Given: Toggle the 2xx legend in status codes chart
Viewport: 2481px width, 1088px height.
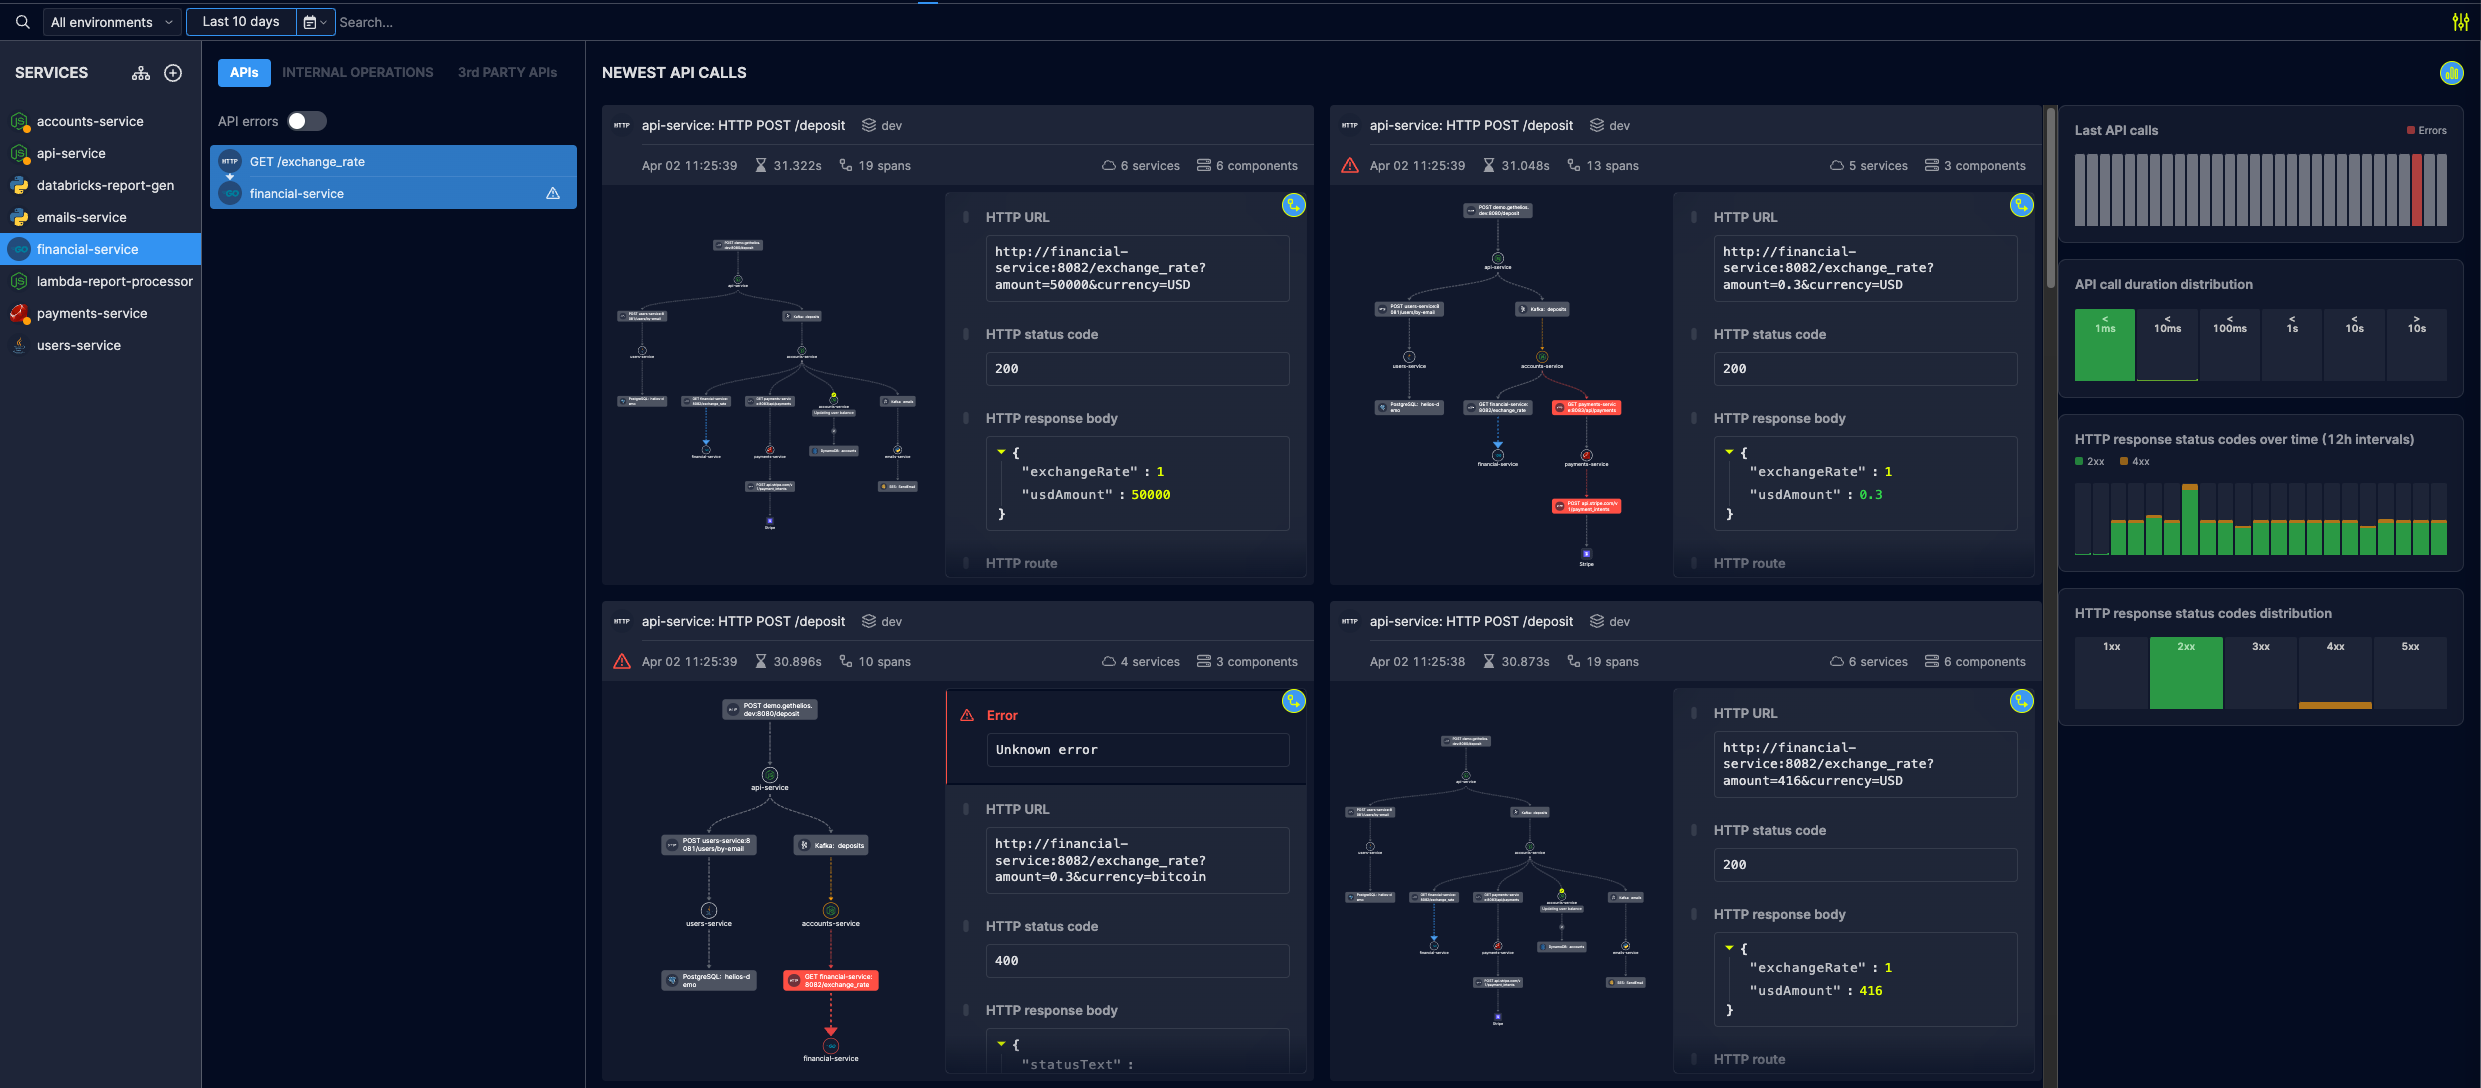Looking at the screenshot, I should tap(2089, 461).
